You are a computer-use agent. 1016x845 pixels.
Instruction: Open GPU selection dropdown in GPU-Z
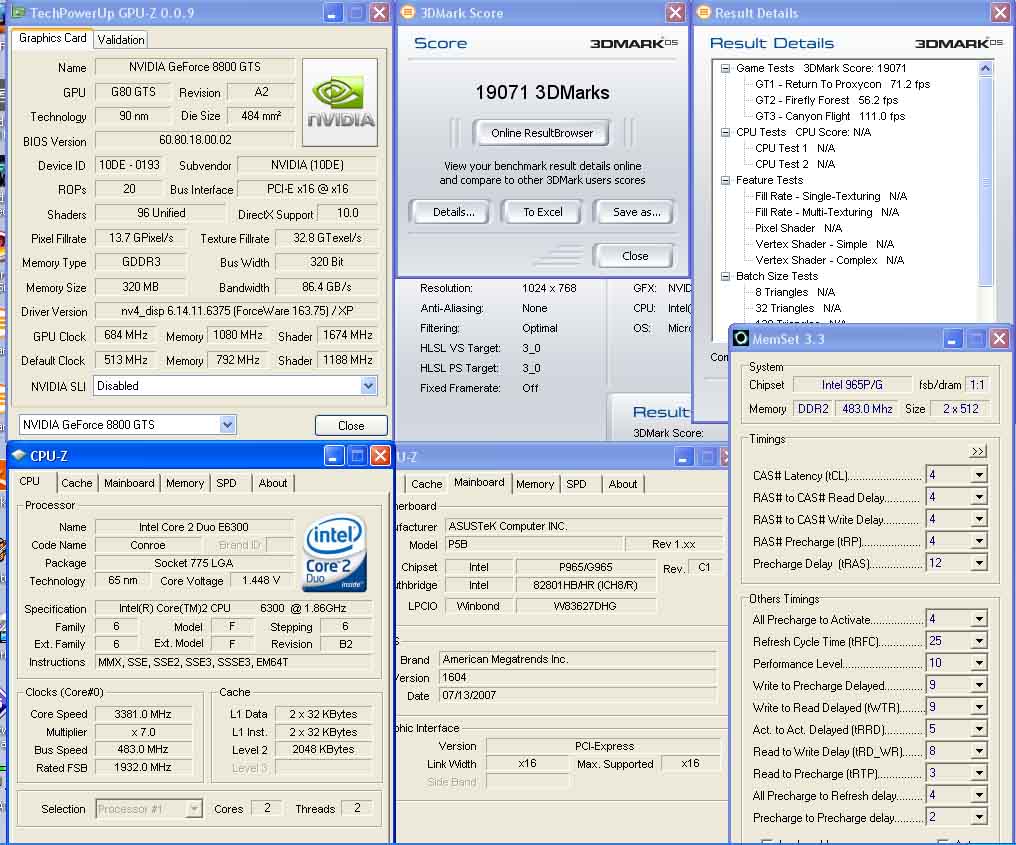(x=227, y=424)
